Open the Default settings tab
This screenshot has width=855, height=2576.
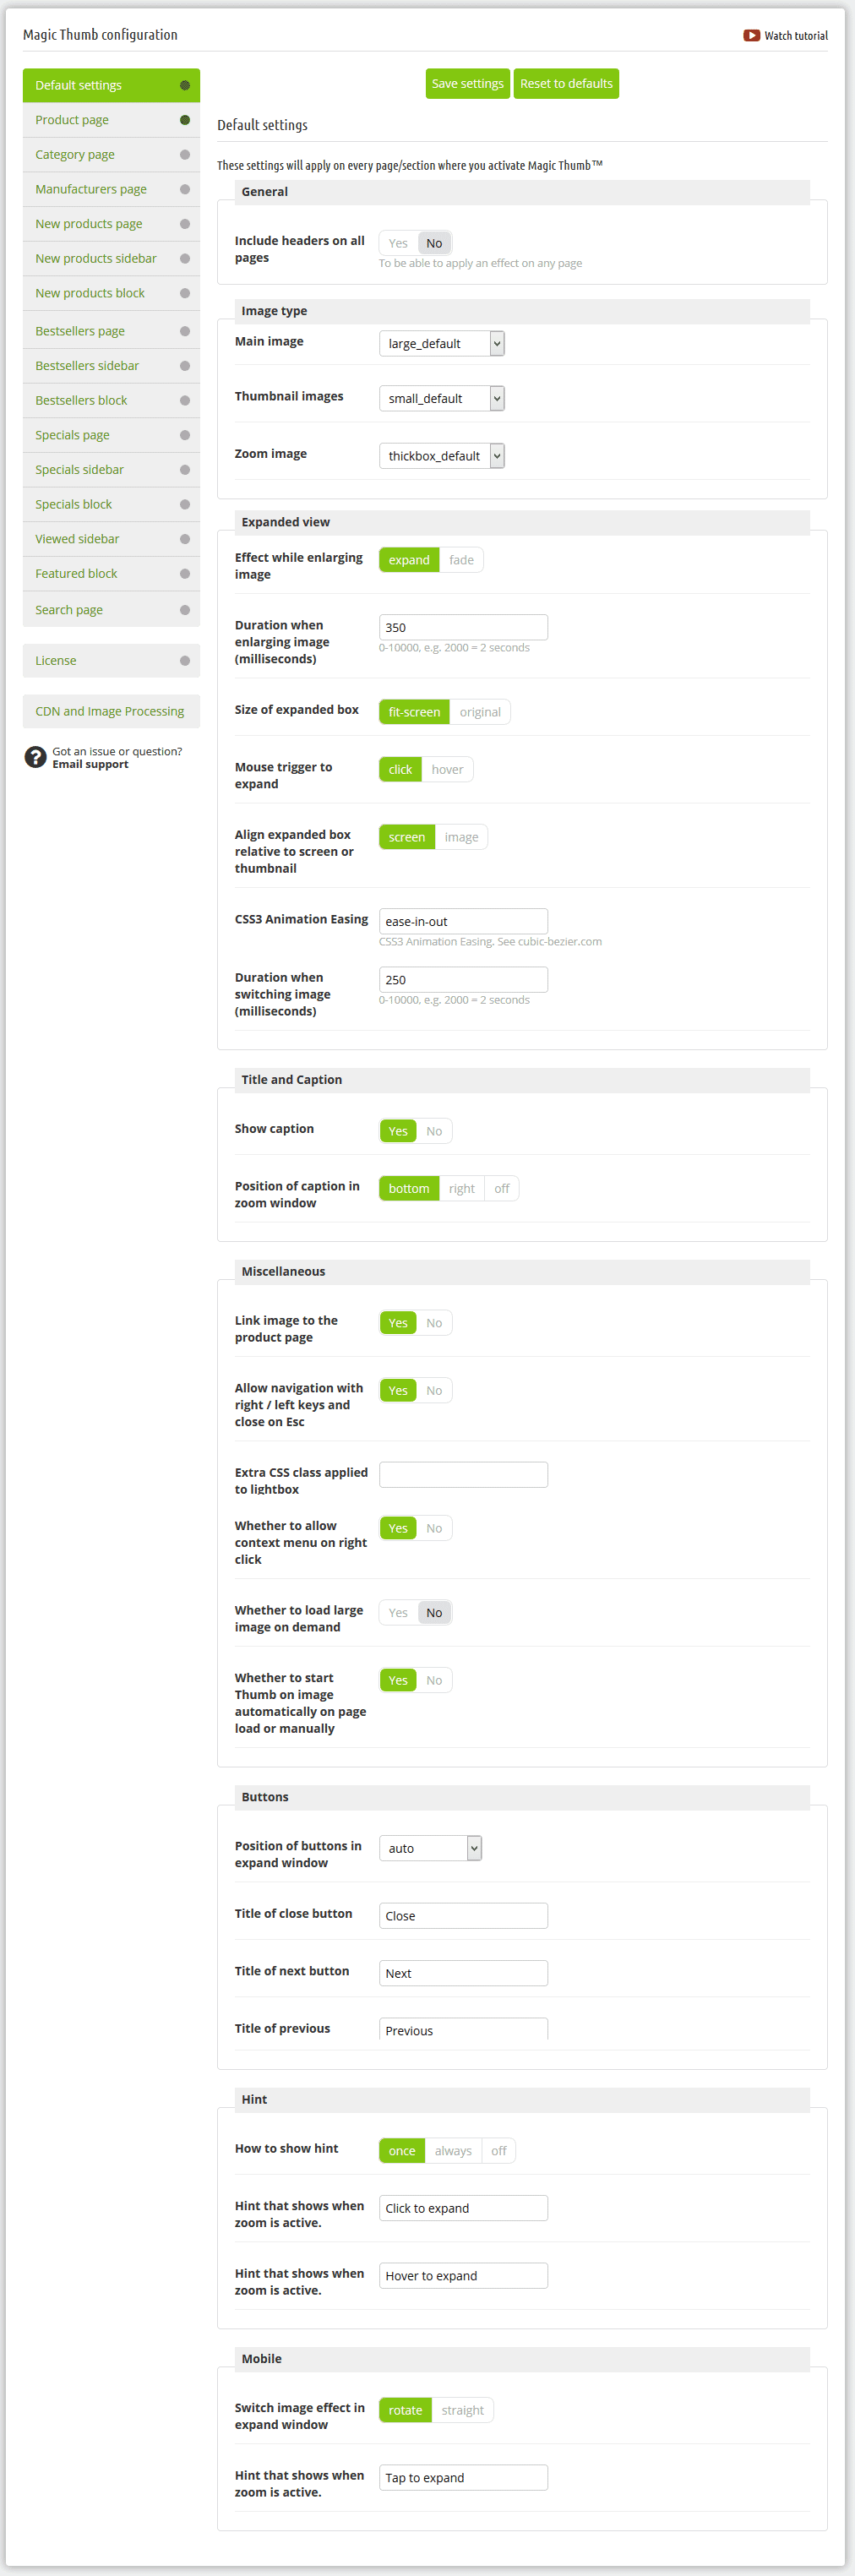point(111,85)
